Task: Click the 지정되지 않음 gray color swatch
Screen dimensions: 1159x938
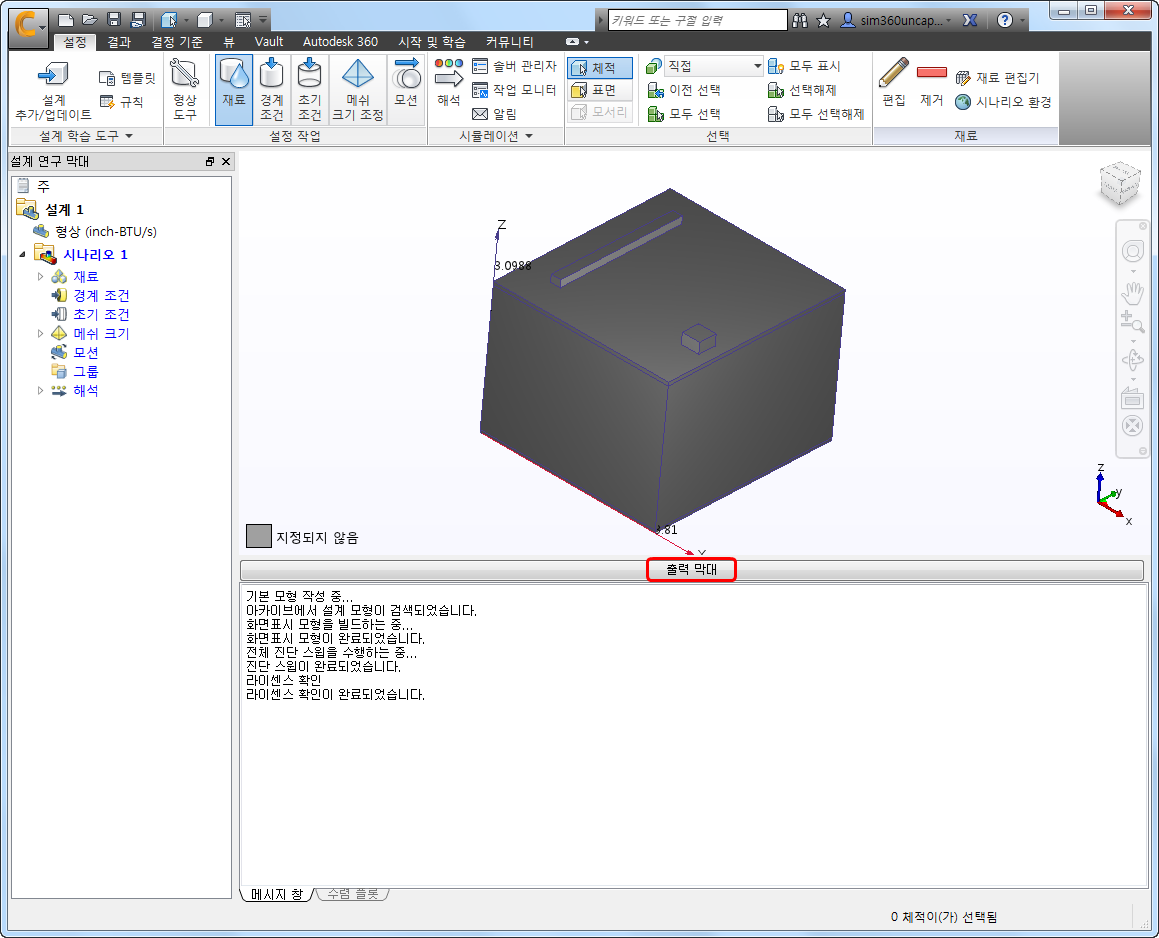Action: [x=259, y=536]
